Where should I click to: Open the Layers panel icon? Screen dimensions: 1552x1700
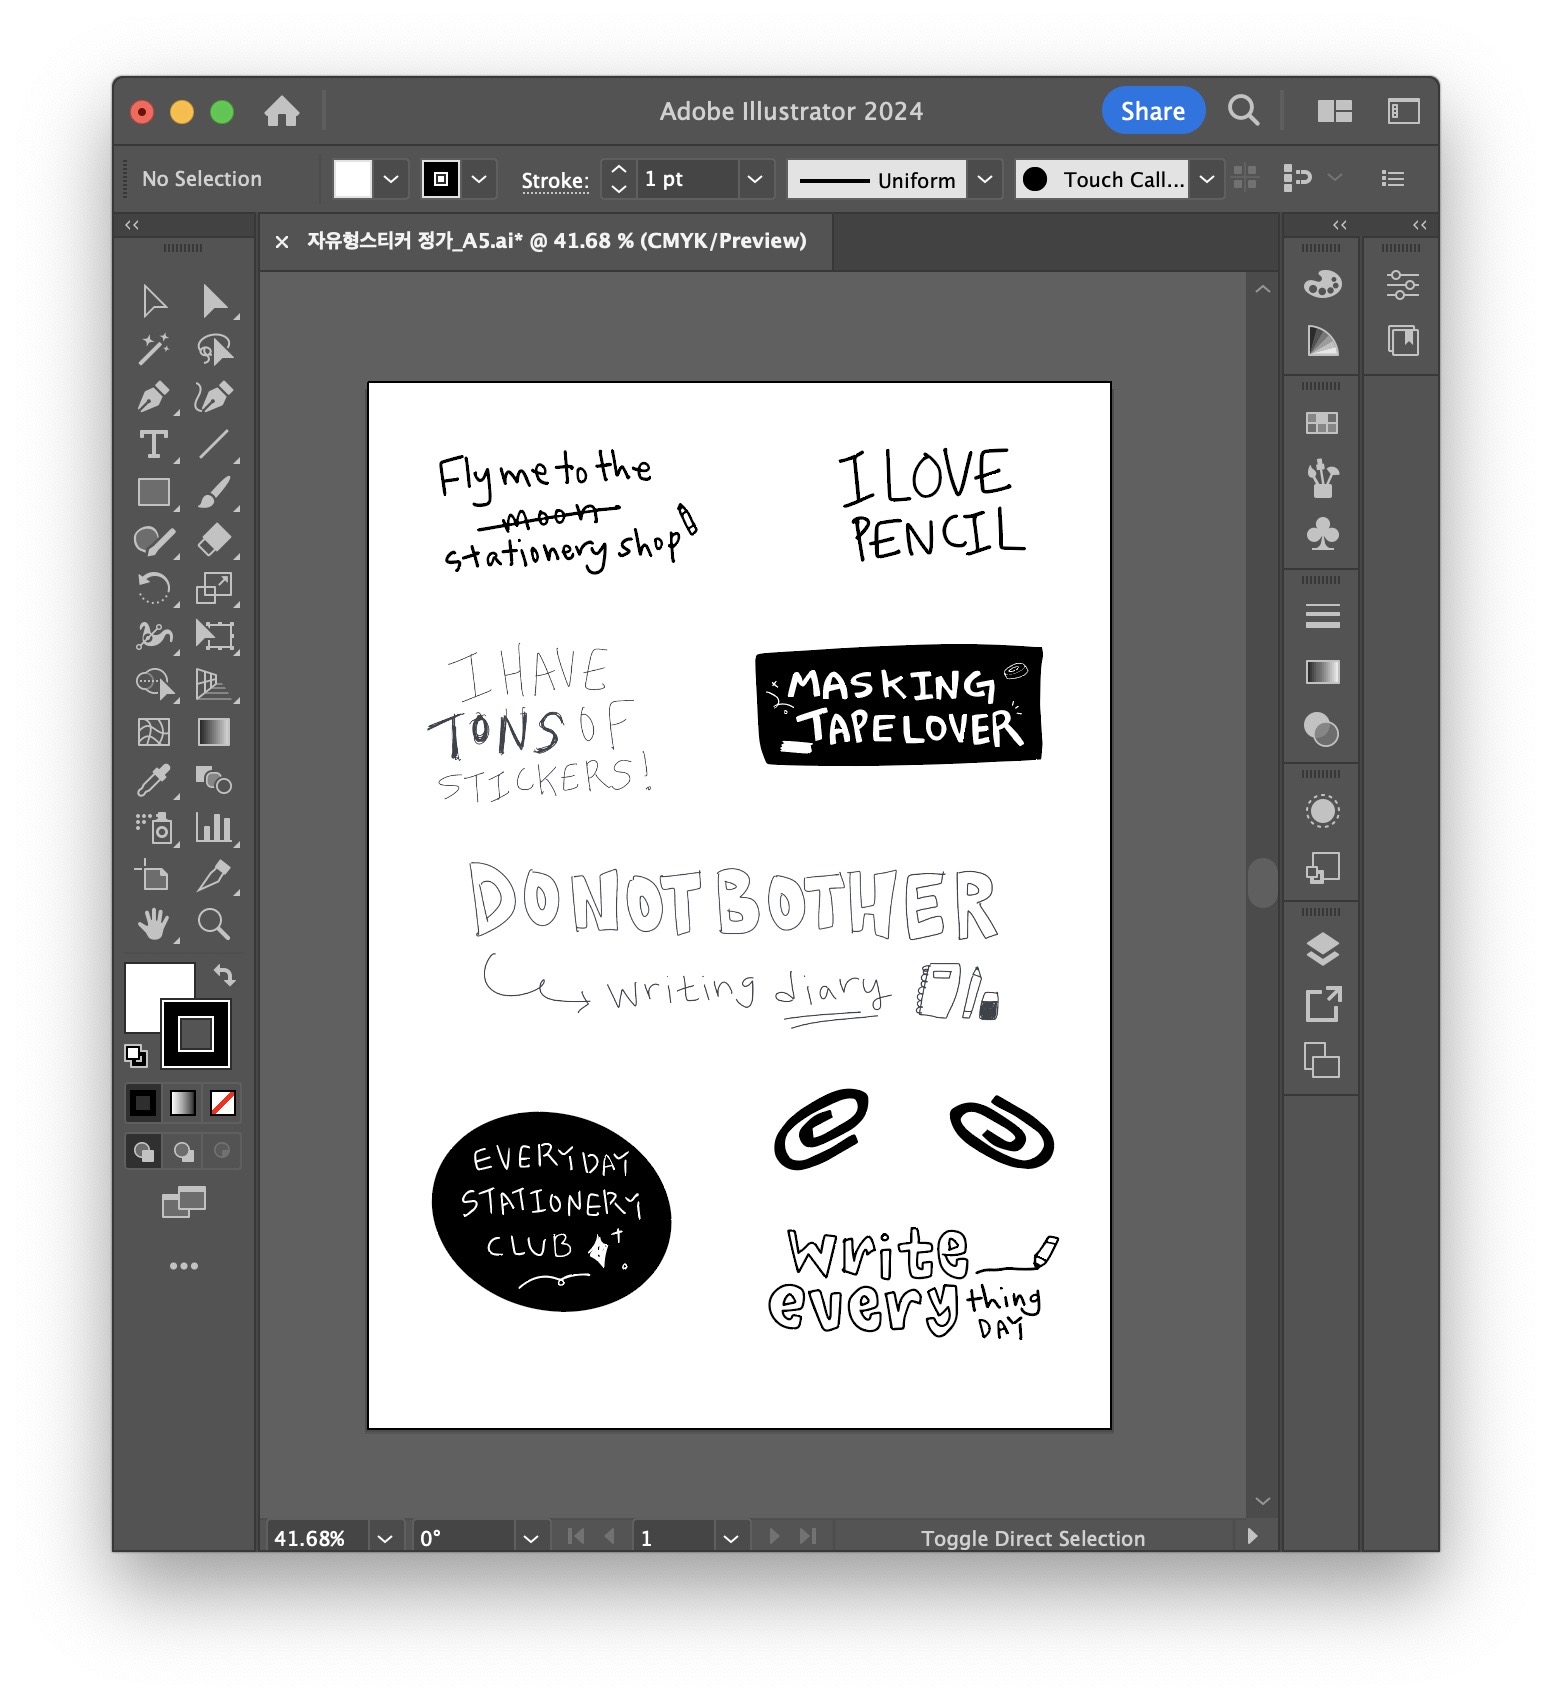tap(1322, 949)
